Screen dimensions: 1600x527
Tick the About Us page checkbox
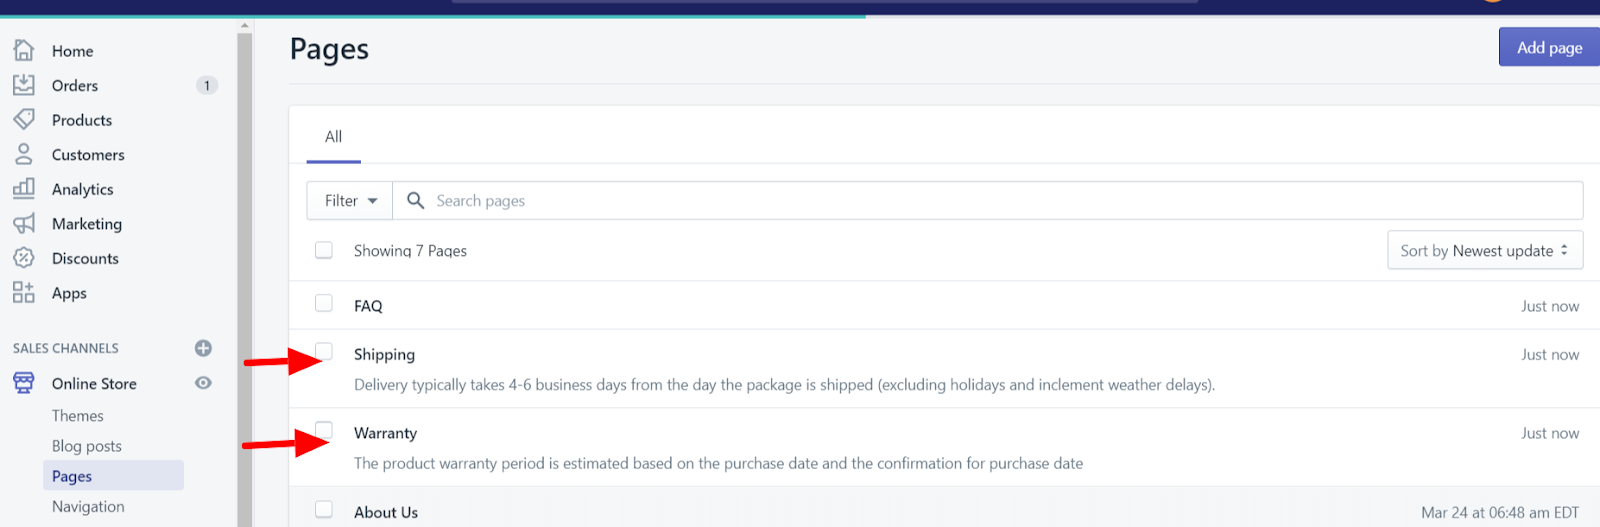pos(324,509)
